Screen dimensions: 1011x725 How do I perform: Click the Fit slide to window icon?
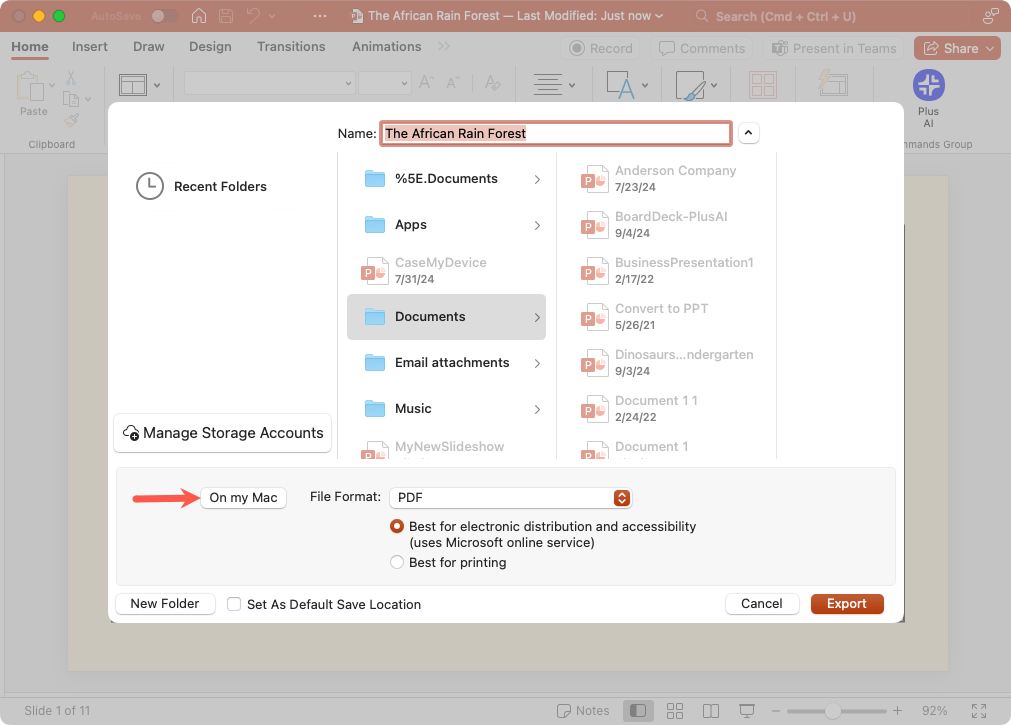click(979, 711)
